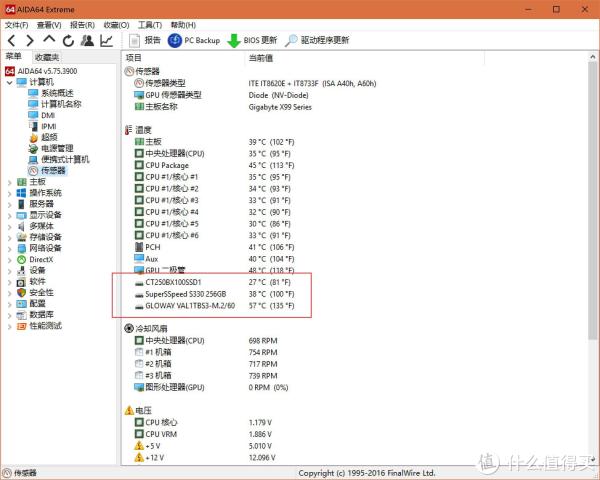Go up one level with Up arrow
The image size is (600, 480).
point(49,39)
